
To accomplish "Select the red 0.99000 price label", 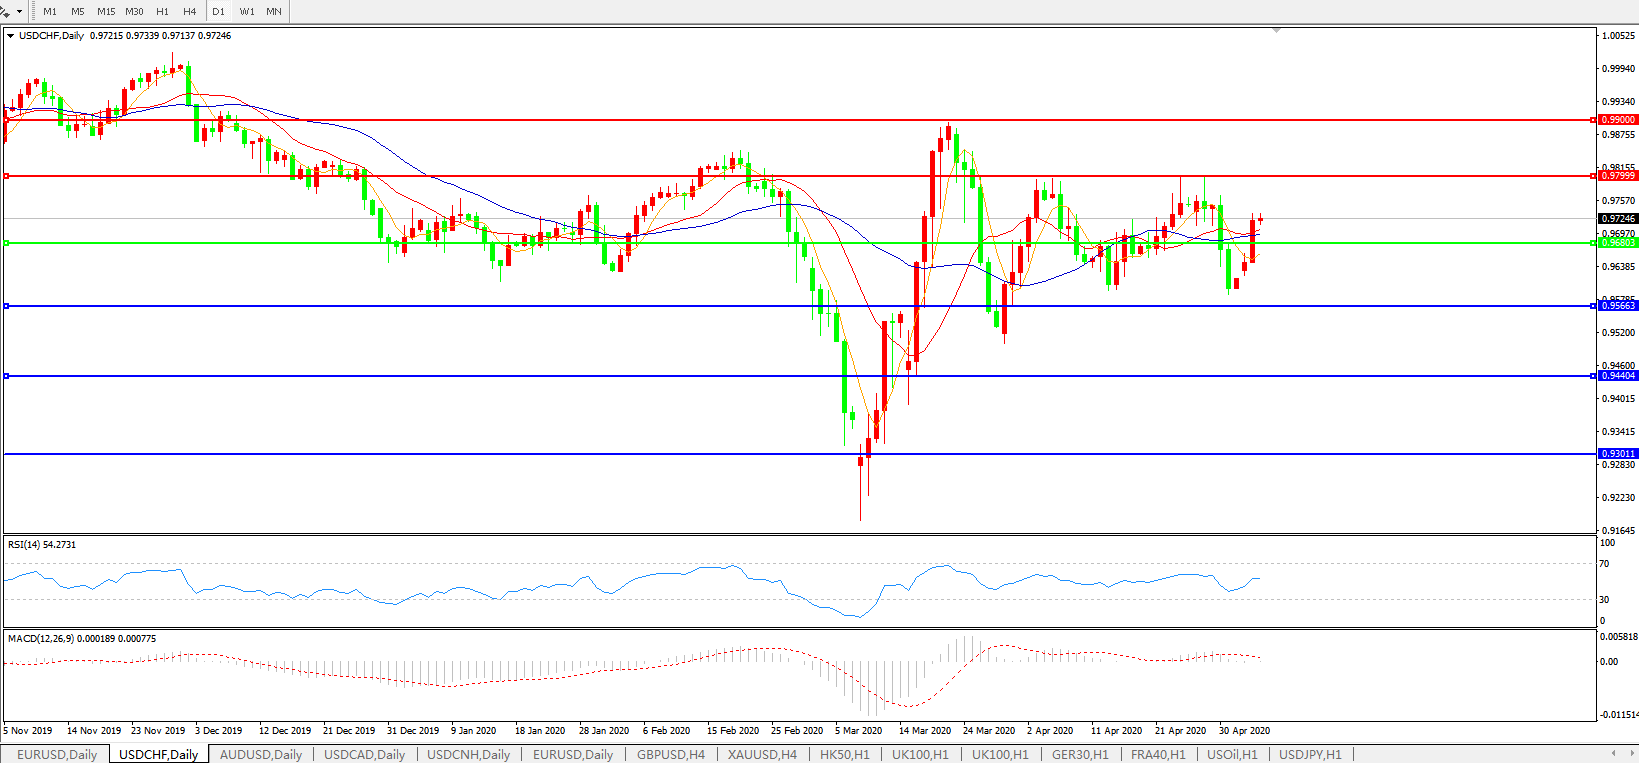I will (1618, 120).
